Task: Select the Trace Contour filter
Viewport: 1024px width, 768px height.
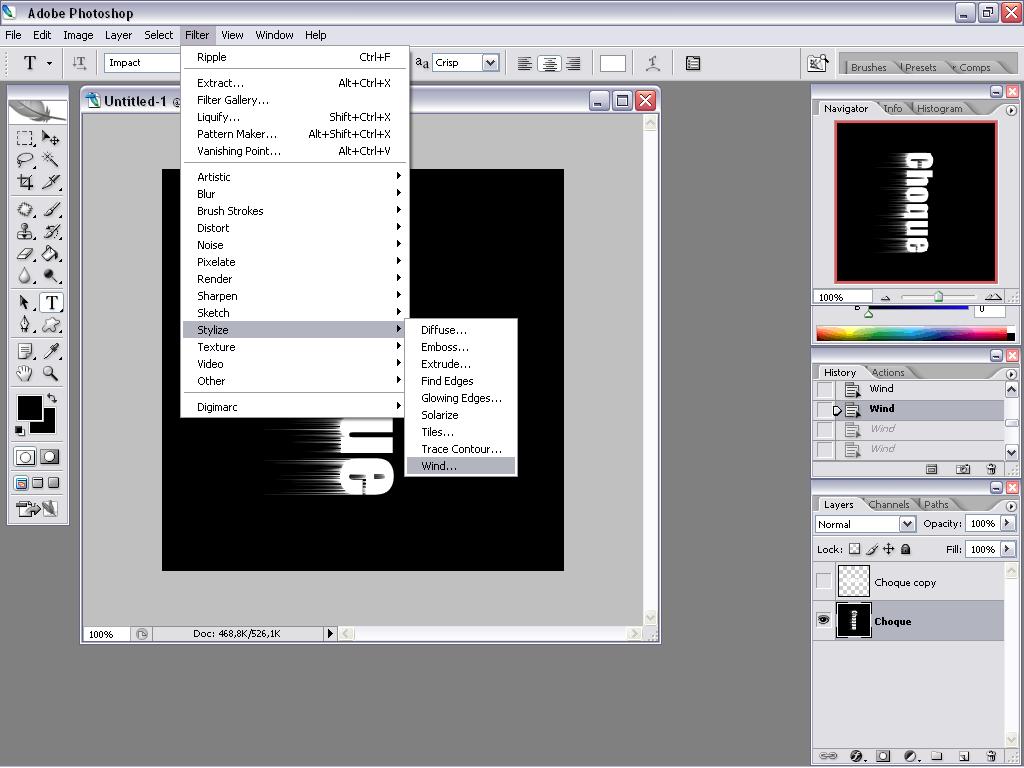Action: pyautogui.click(x=460, y=449)
